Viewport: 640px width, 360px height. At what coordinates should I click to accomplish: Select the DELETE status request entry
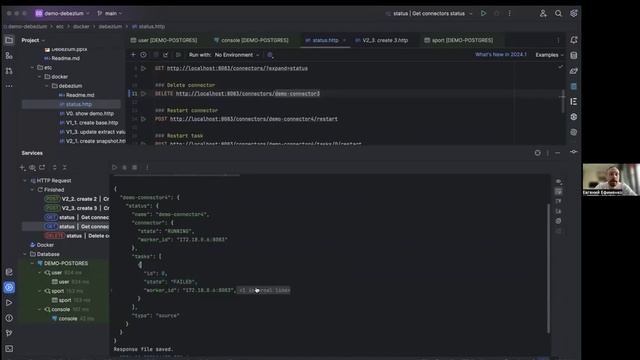[76, 236]
